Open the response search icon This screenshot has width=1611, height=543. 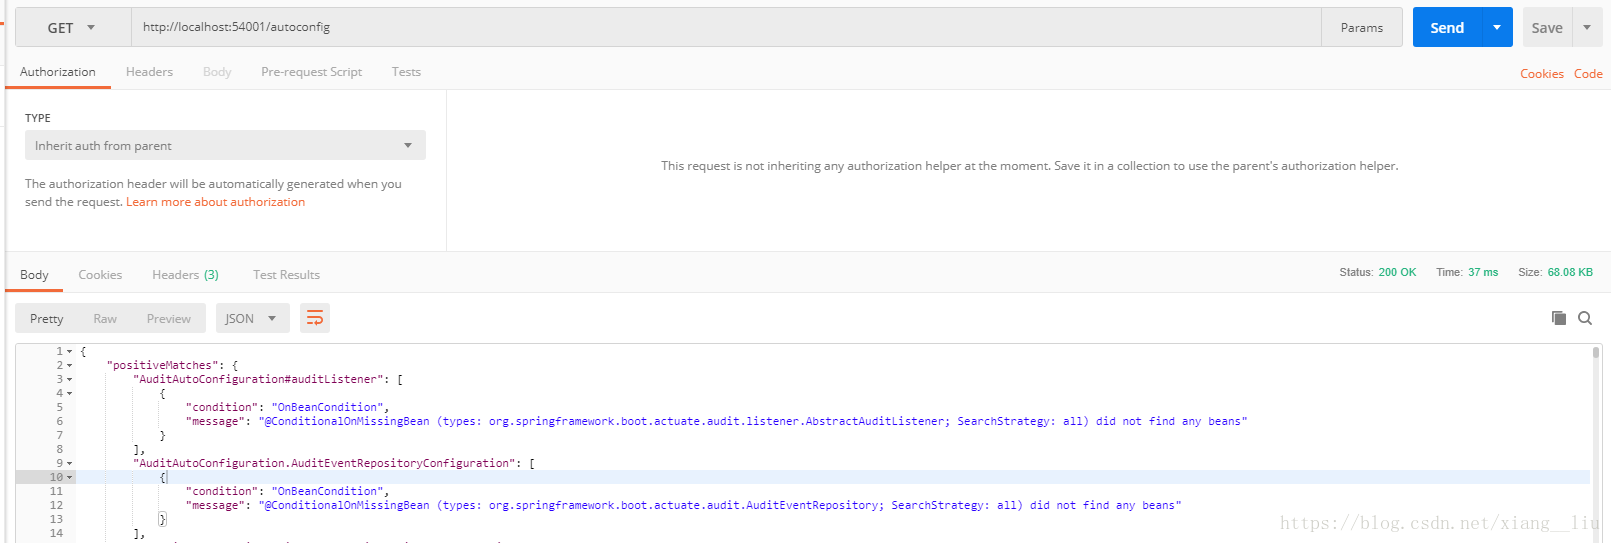(x=1585, y=318)
